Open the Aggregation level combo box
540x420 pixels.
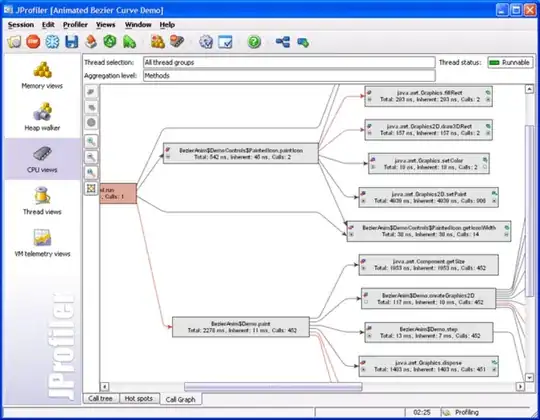click(289, 75)
